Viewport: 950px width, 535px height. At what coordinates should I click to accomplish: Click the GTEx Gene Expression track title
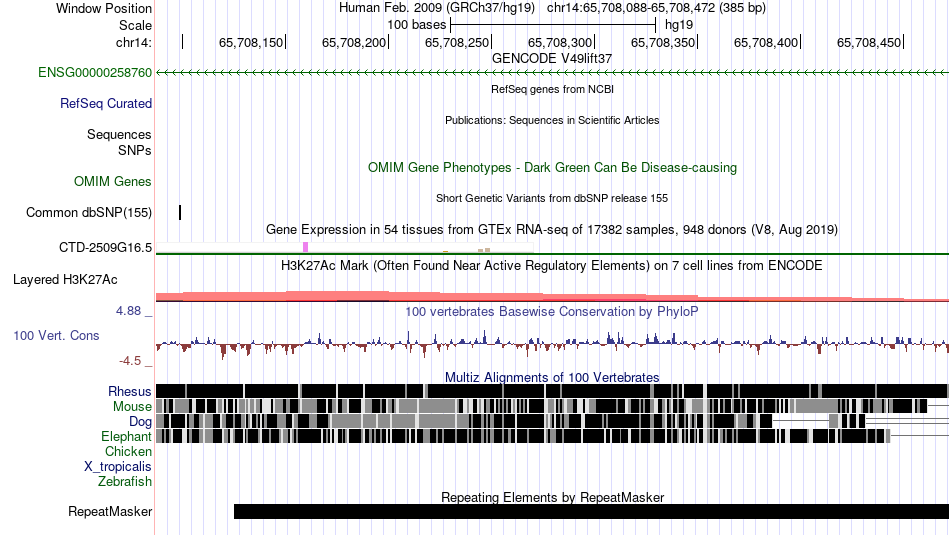click(552, 230)
